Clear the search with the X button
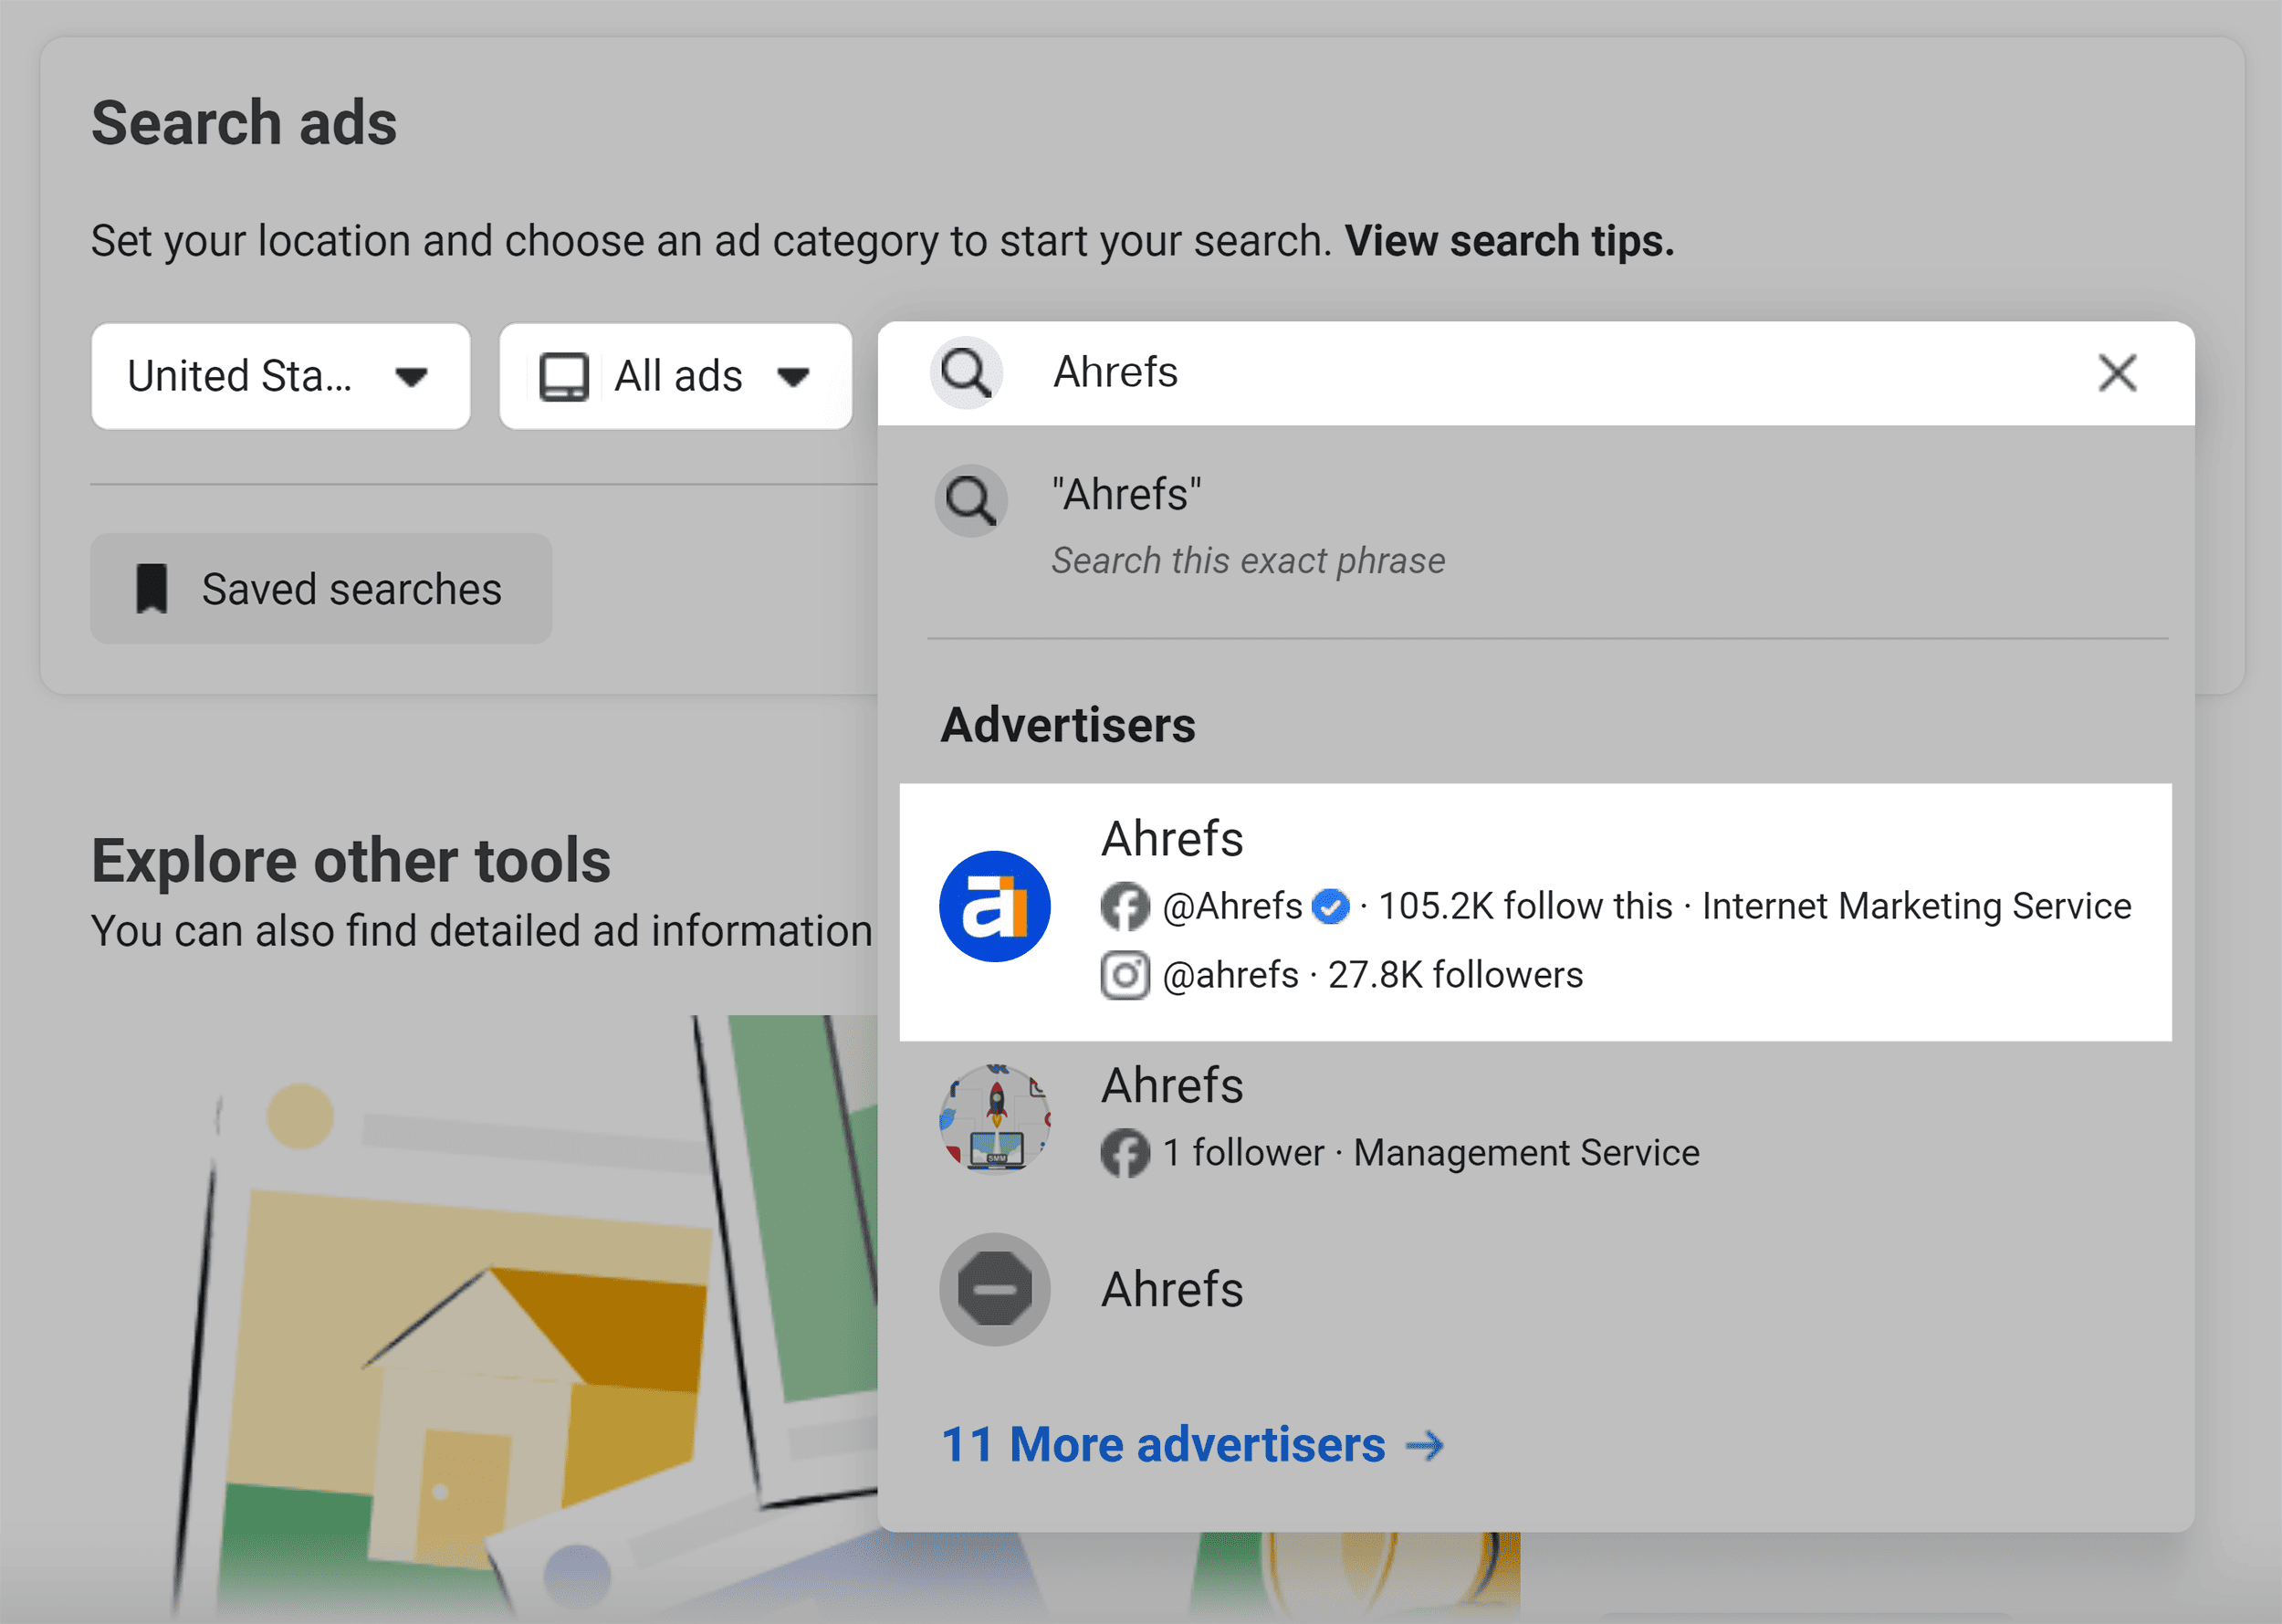 [x=2116, y=373]
